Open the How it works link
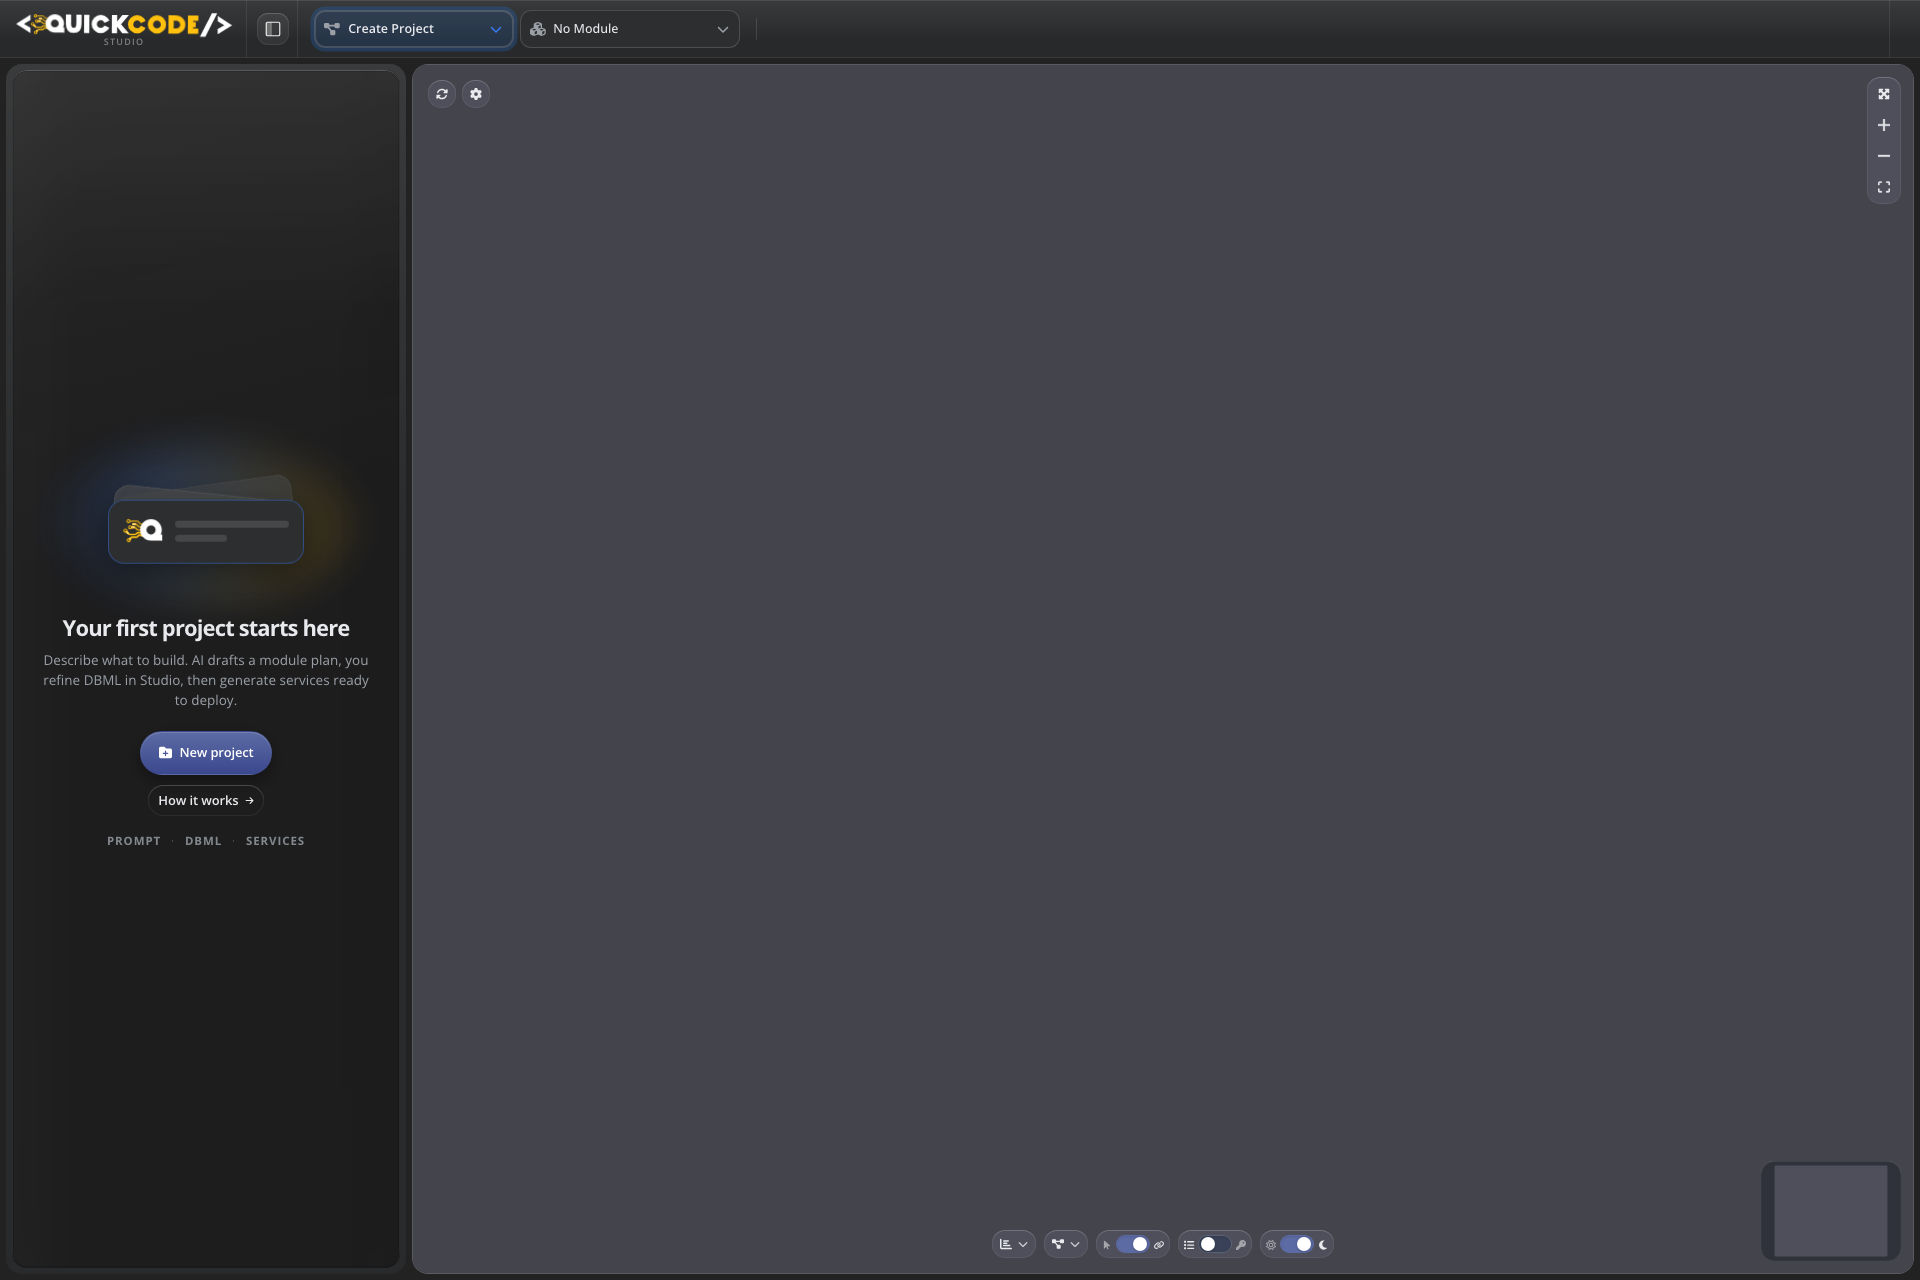This screenshot has width=1920, height=1280. (206, 801)
